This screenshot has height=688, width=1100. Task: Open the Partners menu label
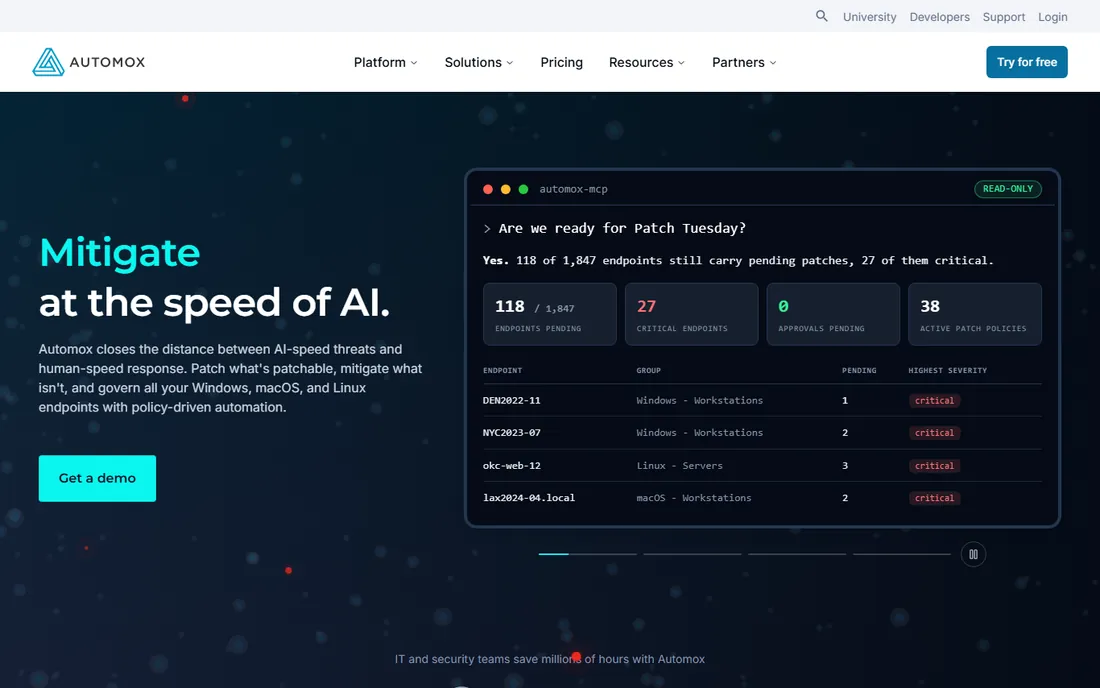[x=738, y=62]
